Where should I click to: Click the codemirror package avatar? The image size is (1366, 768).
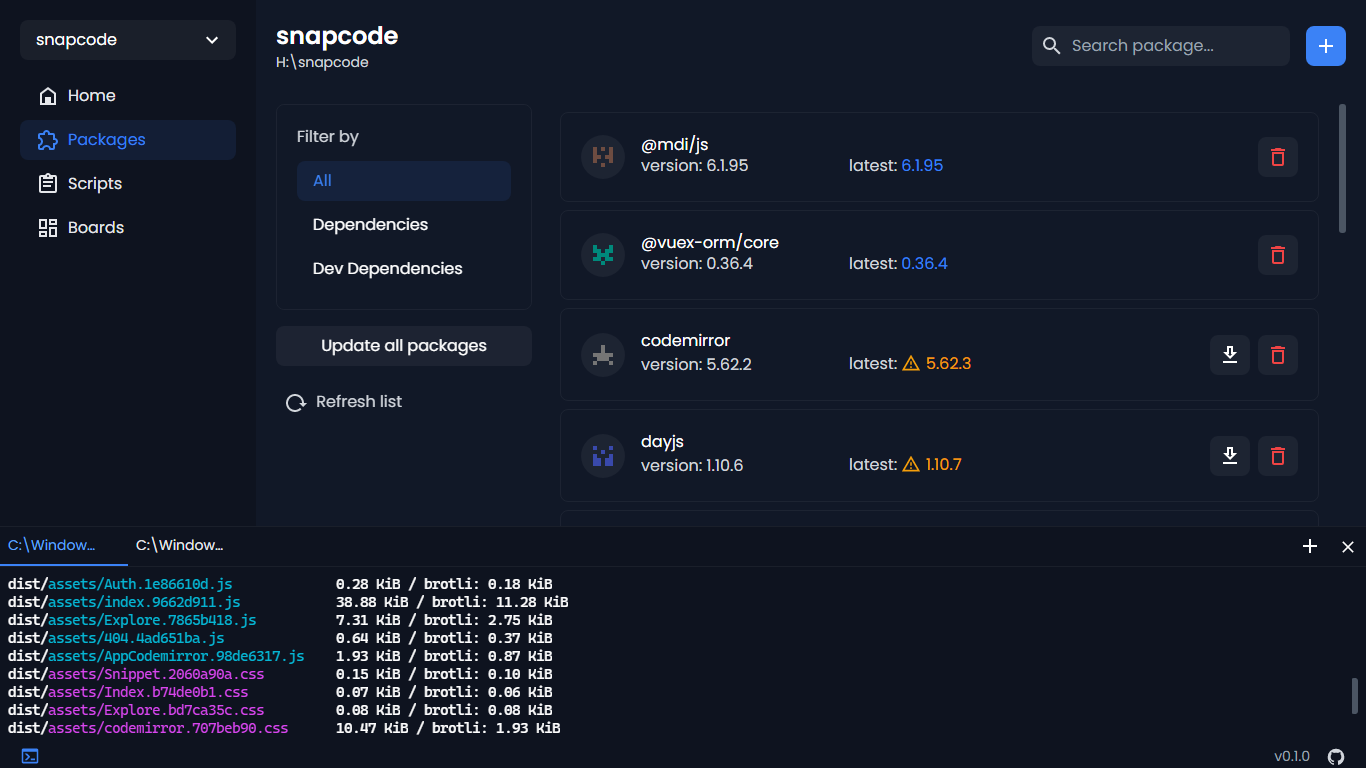click(603, 355)
